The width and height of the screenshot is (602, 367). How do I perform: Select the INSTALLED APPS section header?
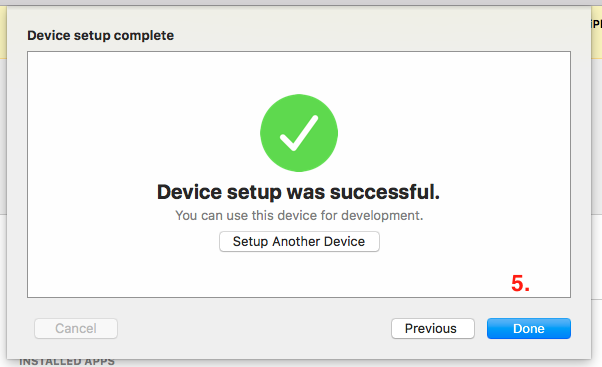(x=67, y=362)
